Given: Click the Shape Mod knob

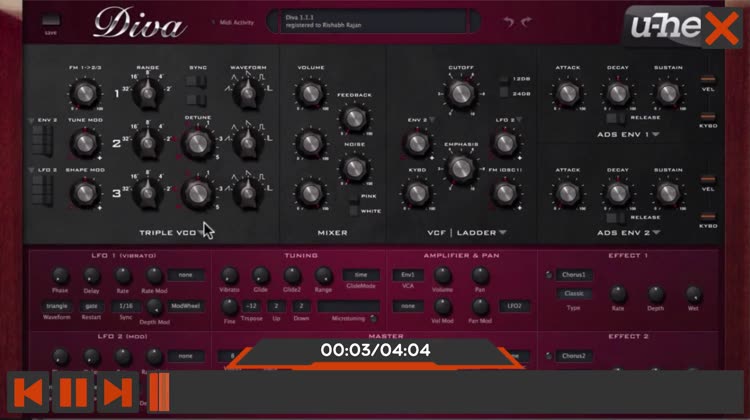Looking at the screenshot, I should point(85,193).
